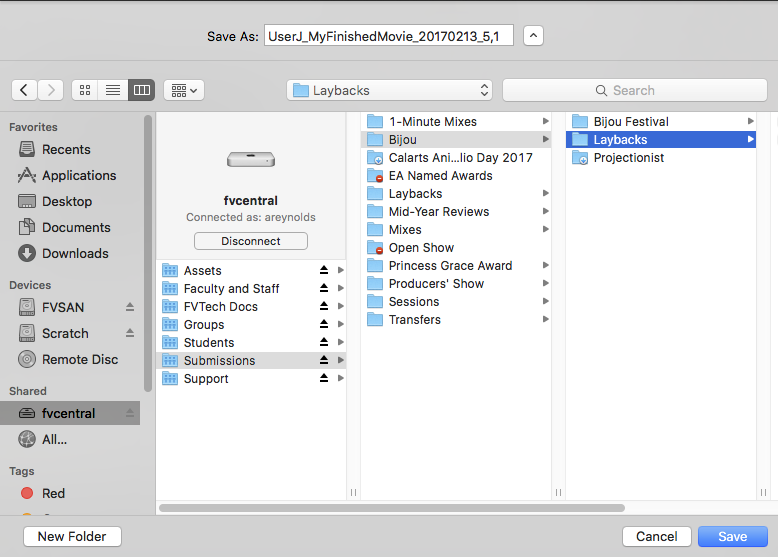The width and height of the screenshot is (778, 557).
Task: Eject the FVTech Docs share
Action: click(324, 306)
